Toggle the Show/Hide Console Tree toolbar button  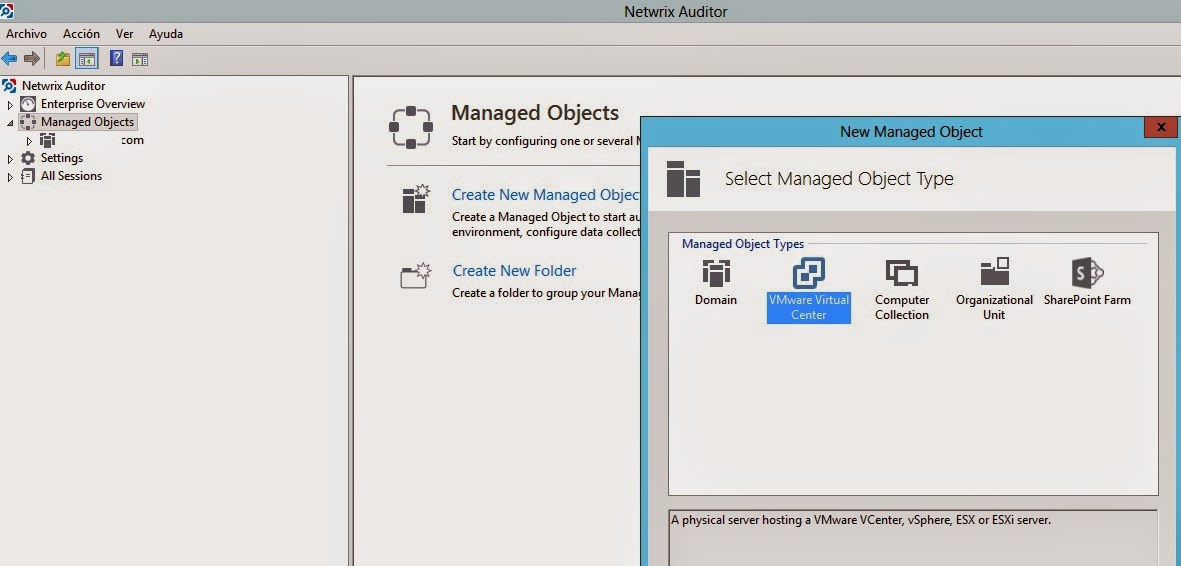[x=87, y=59]
